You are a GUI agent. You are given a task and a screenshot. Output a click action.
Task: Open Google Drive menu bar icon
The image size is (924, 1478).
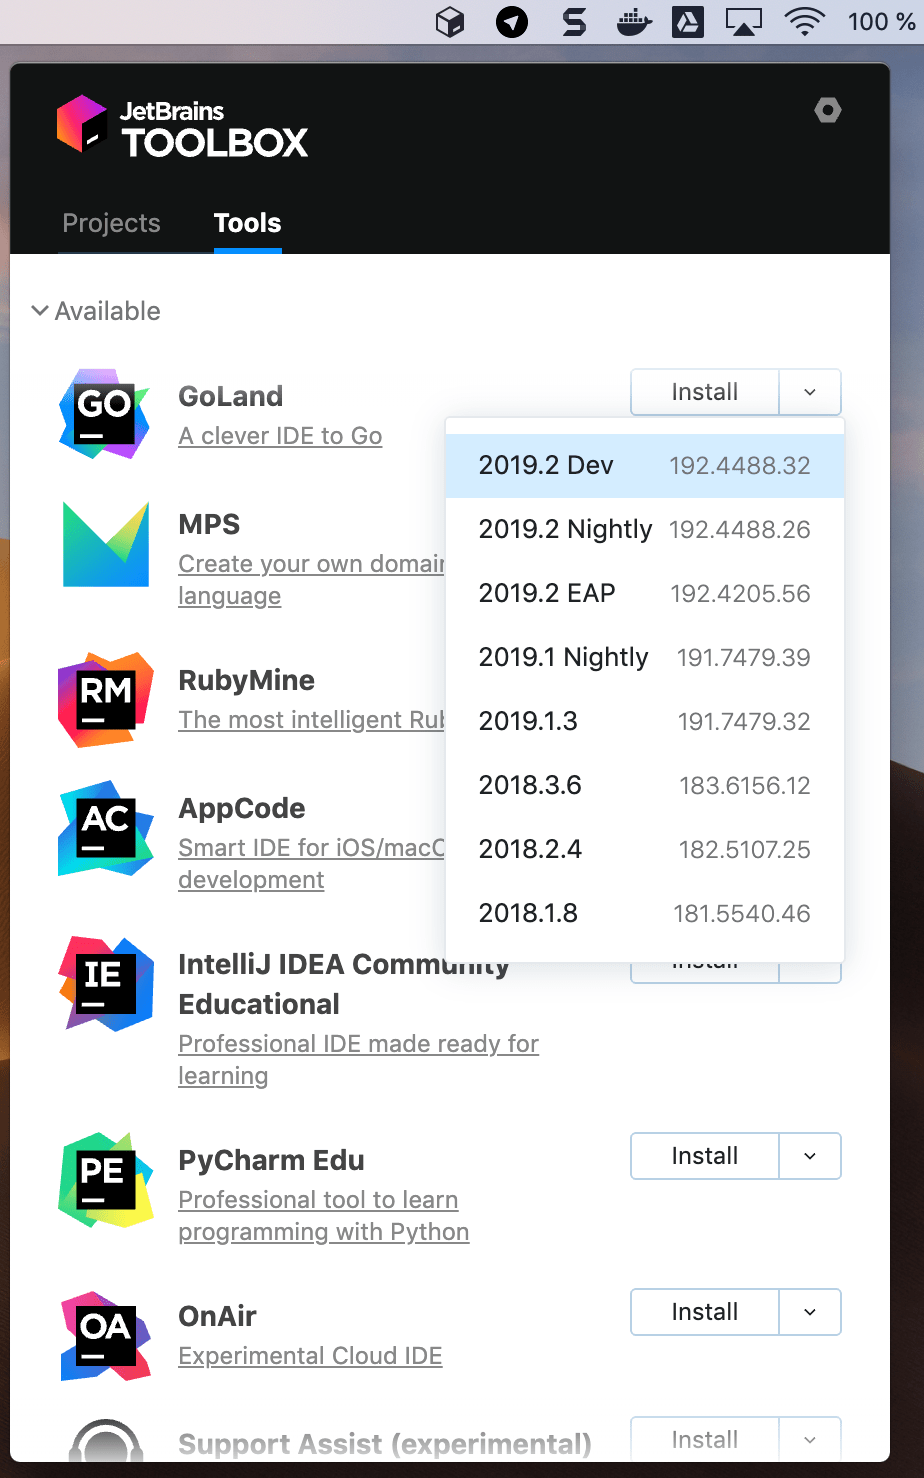tap(687, 21)
